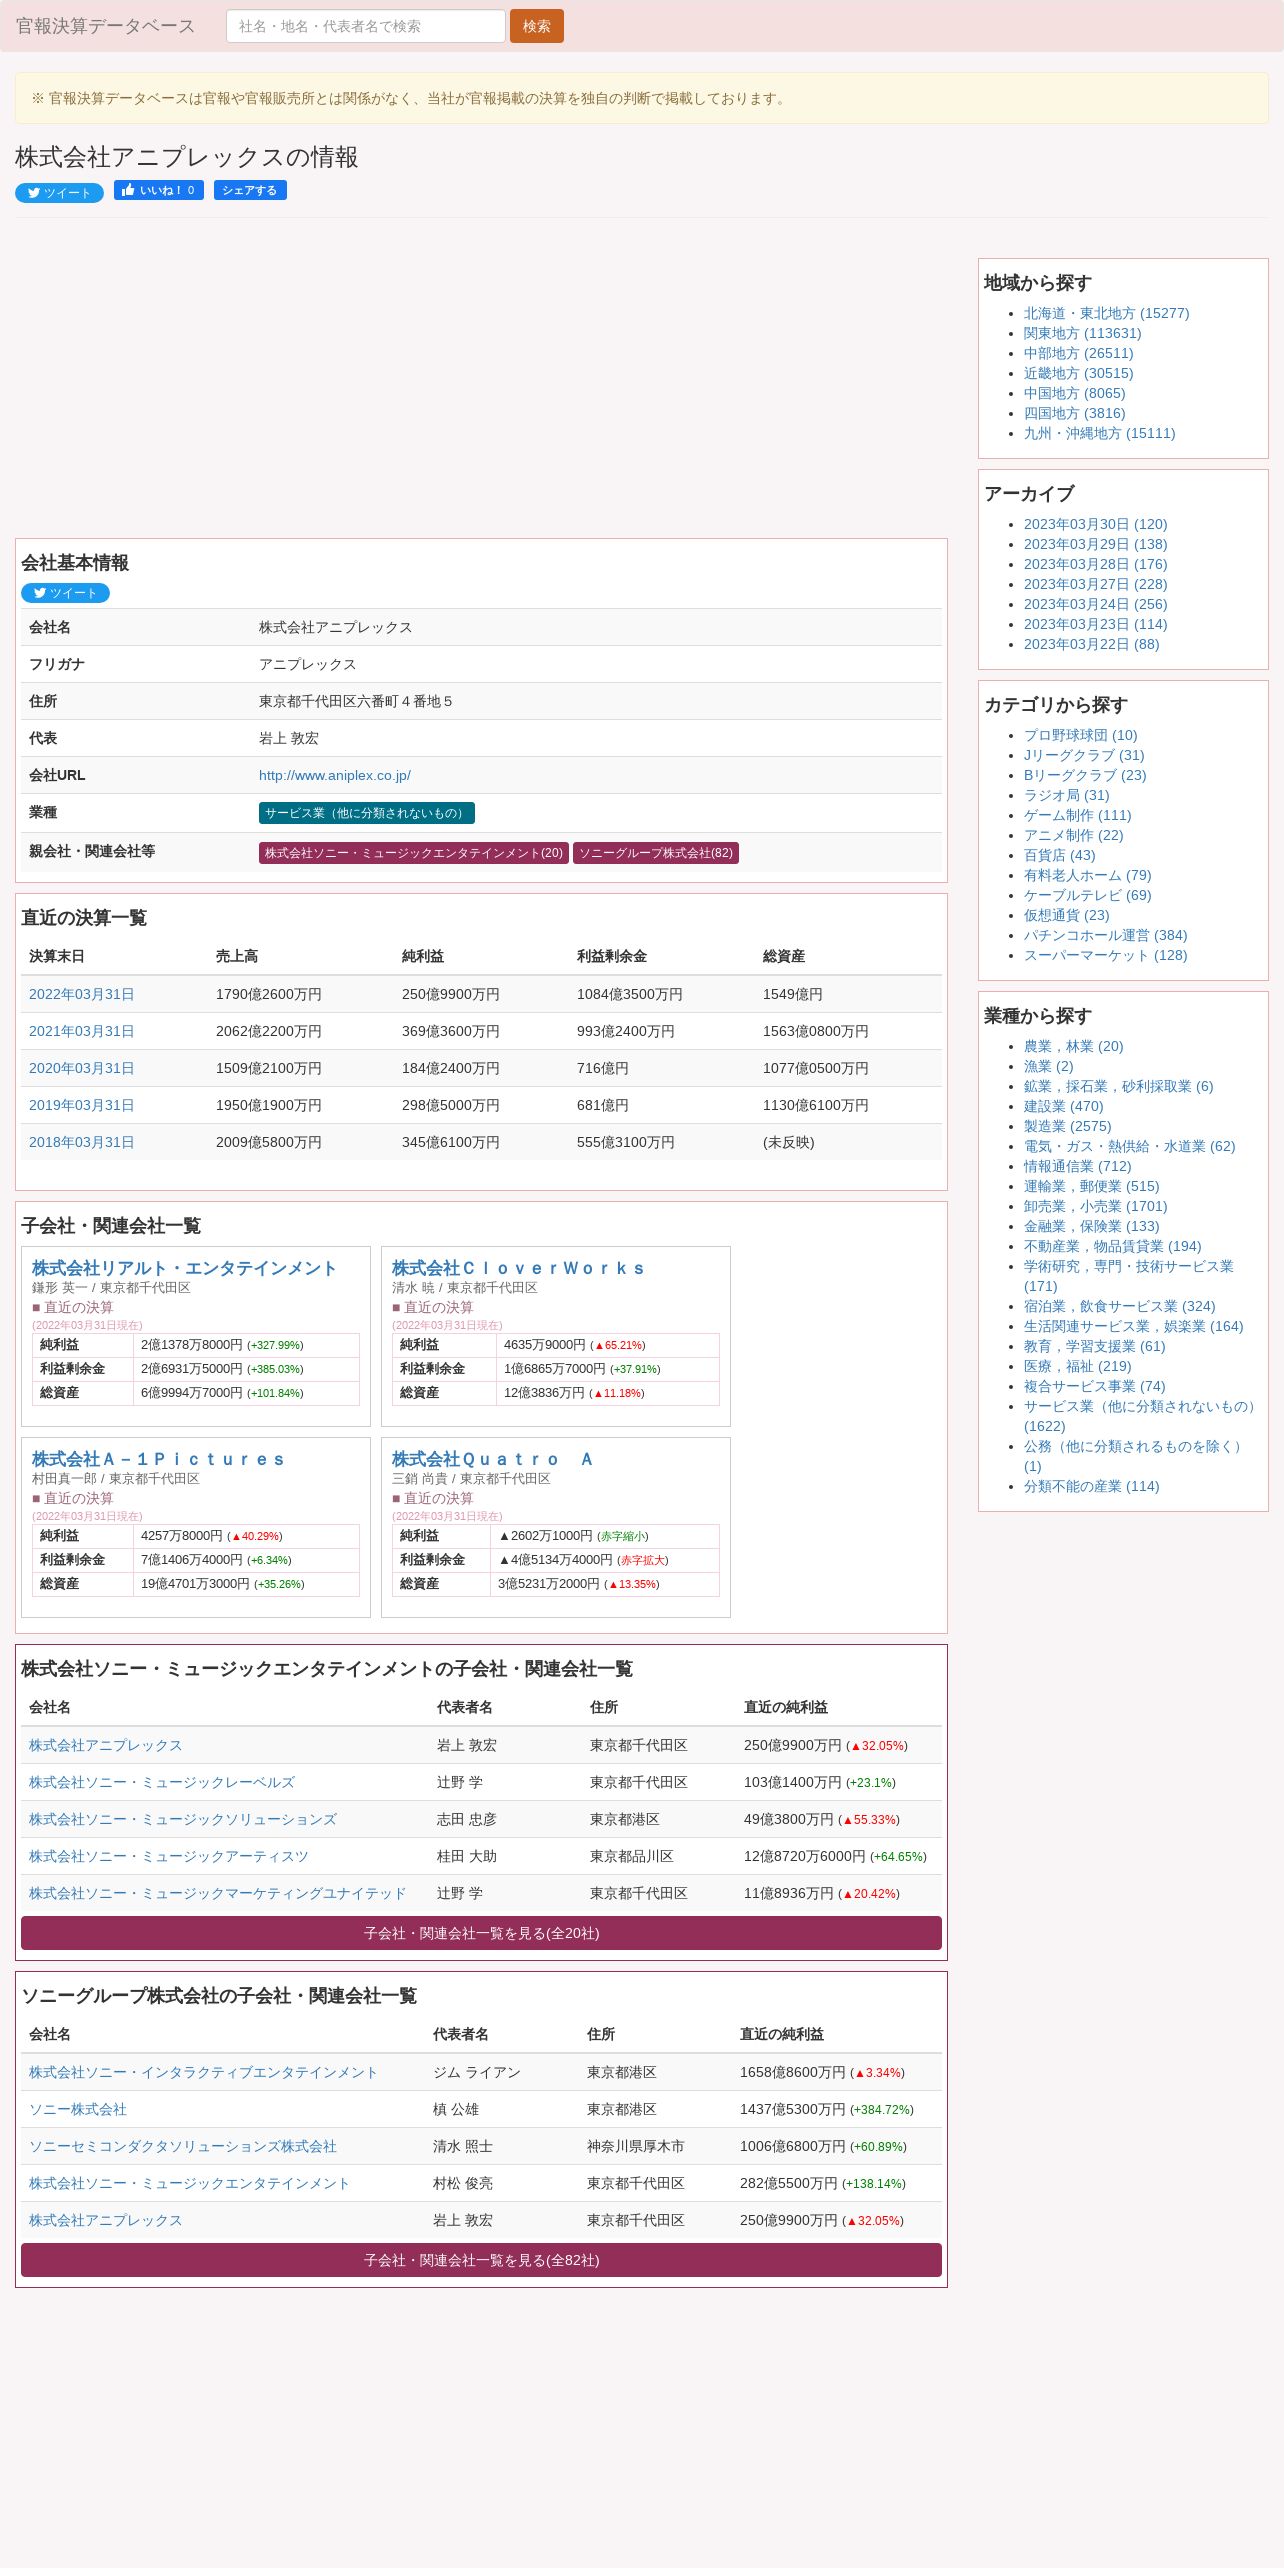Select the サービス業 industry tag
This screenshot has width=1284, height=2568.
point(366,813)
